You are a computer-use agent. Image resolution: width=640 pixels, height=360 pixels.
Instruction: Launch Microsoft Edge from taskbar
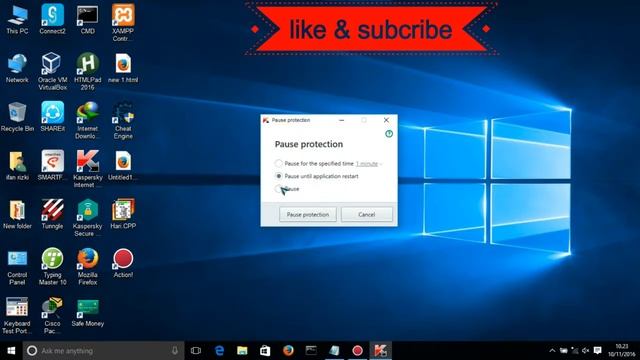(220, 351)
